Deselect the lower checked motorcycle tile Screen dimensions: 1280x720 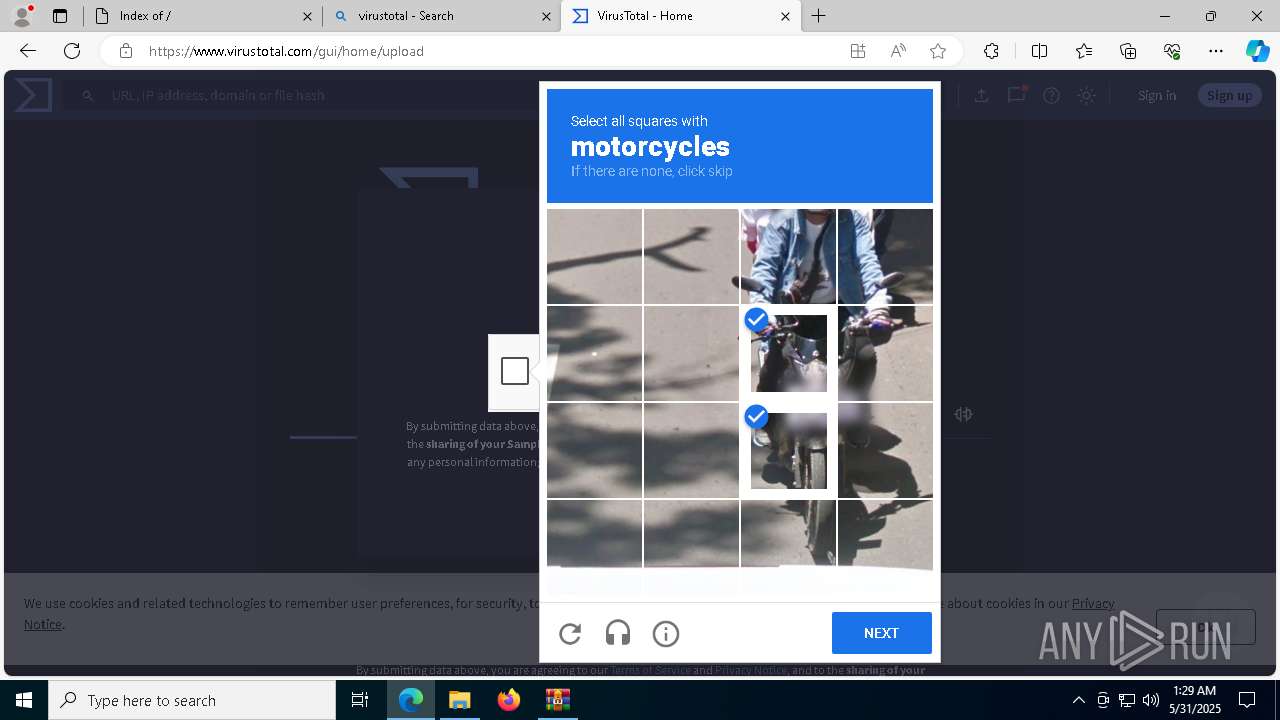coord(788,450)
